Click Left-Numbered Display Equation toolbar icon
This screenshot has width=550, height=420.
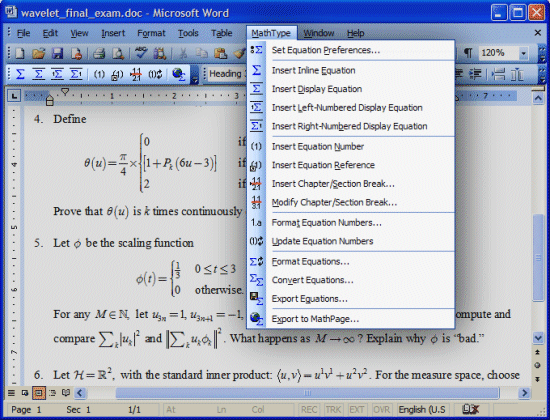click(x=58, y=74)
